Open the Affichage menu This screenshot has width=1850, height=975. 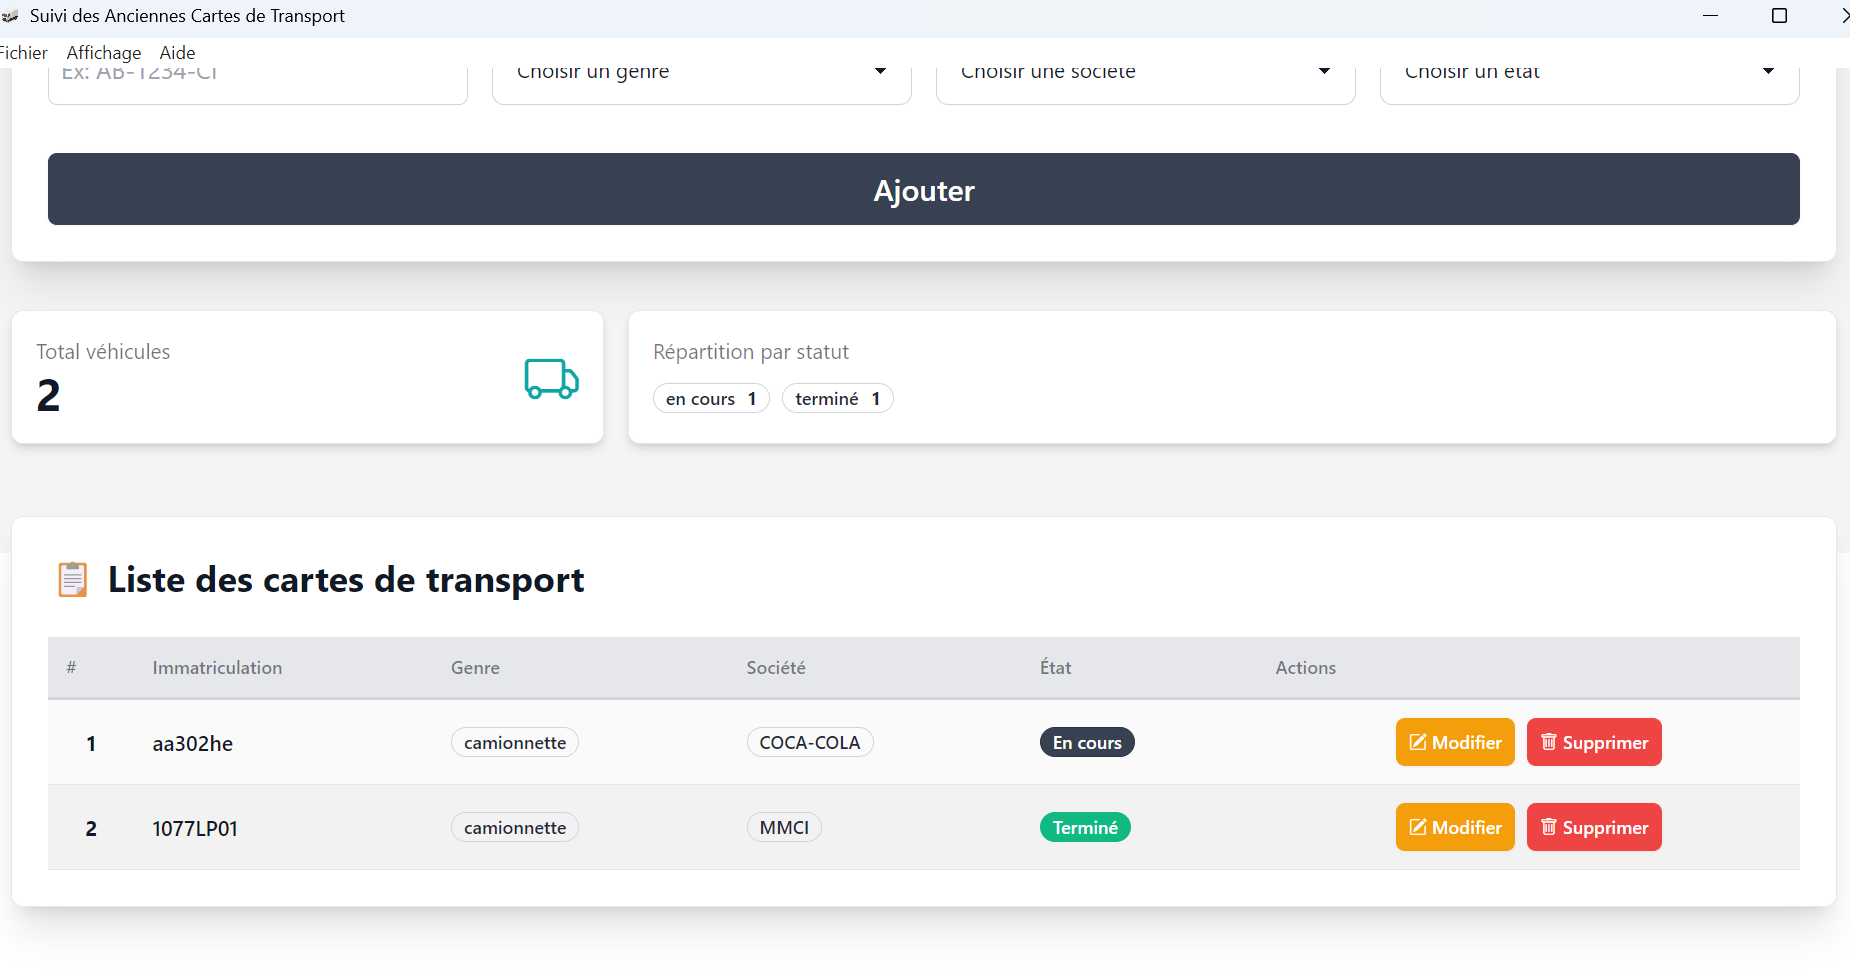(x=104, y=53)
